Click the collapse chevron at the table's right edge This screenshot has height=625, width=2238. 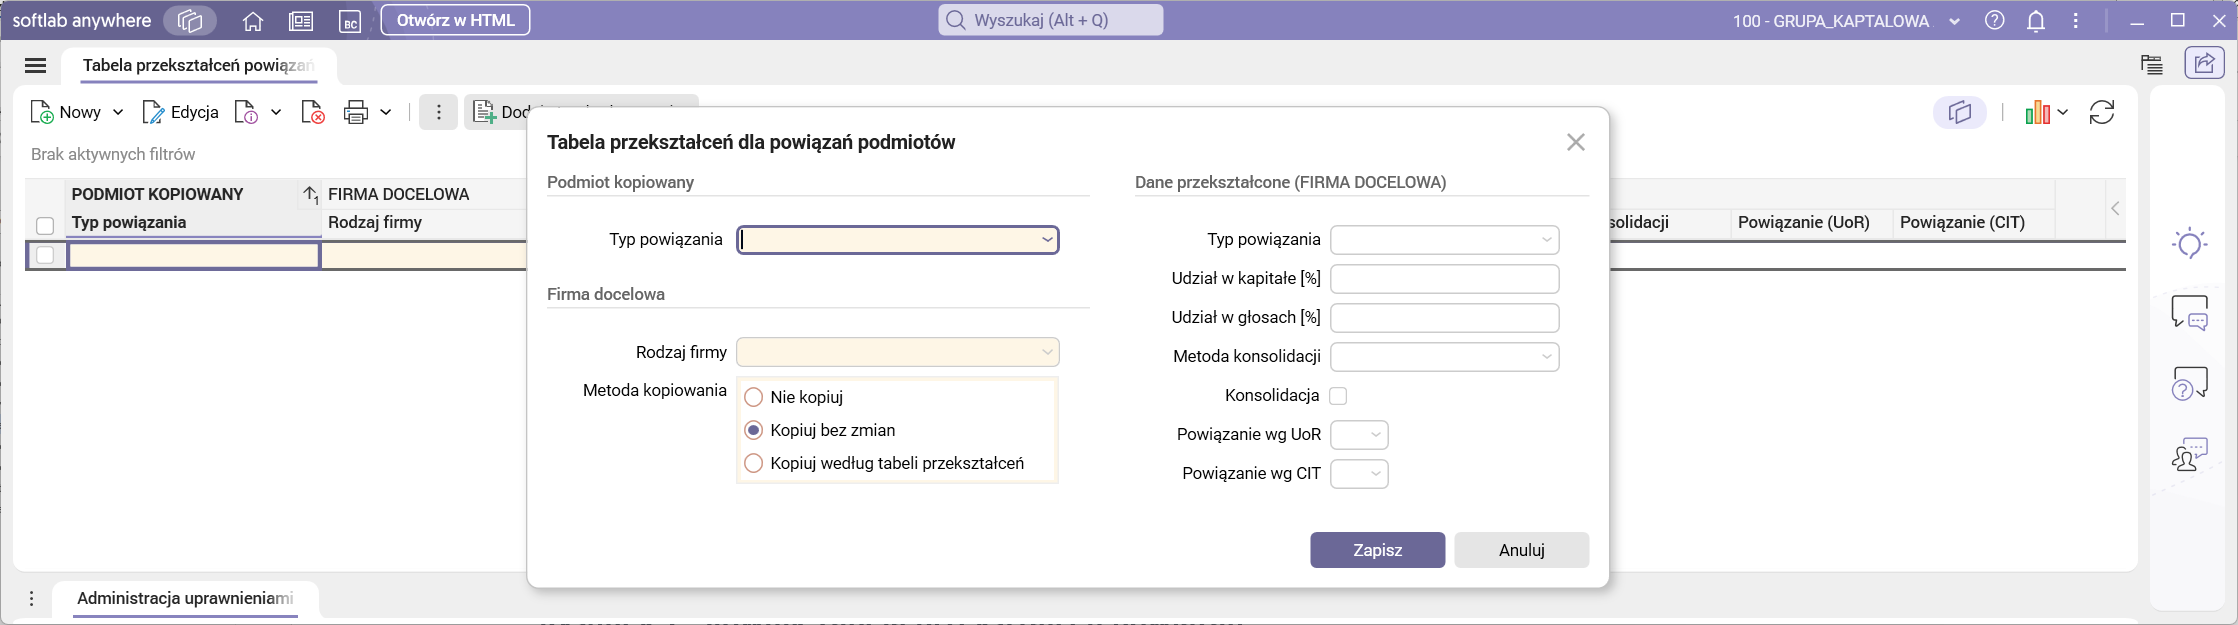click(x=2115, y=208)
